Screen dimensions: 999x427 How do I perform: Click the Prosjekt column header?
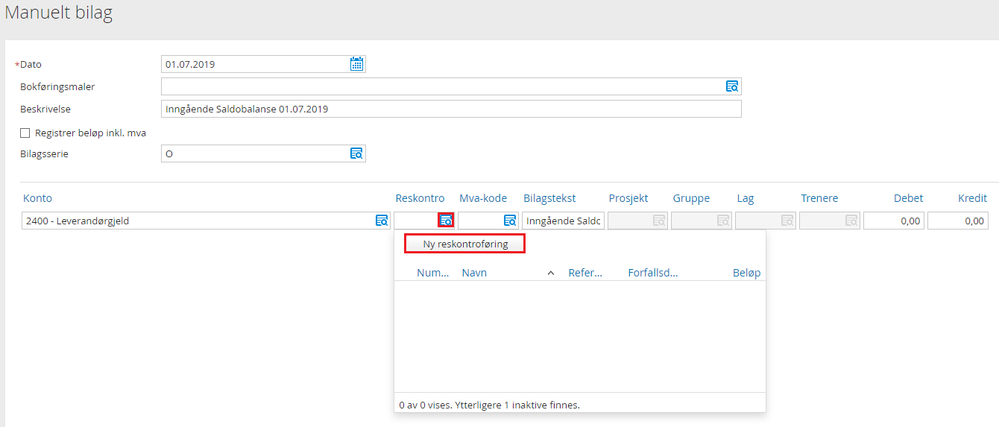coord(628,198)
